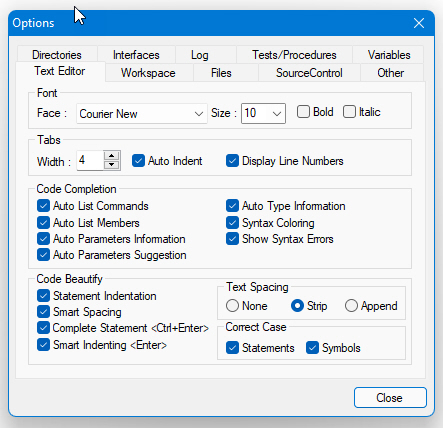Viewport: 443px width, 428px height.
Task: Toggle Auto Parameters Suggestion
Action: click(x=43, y=255)
